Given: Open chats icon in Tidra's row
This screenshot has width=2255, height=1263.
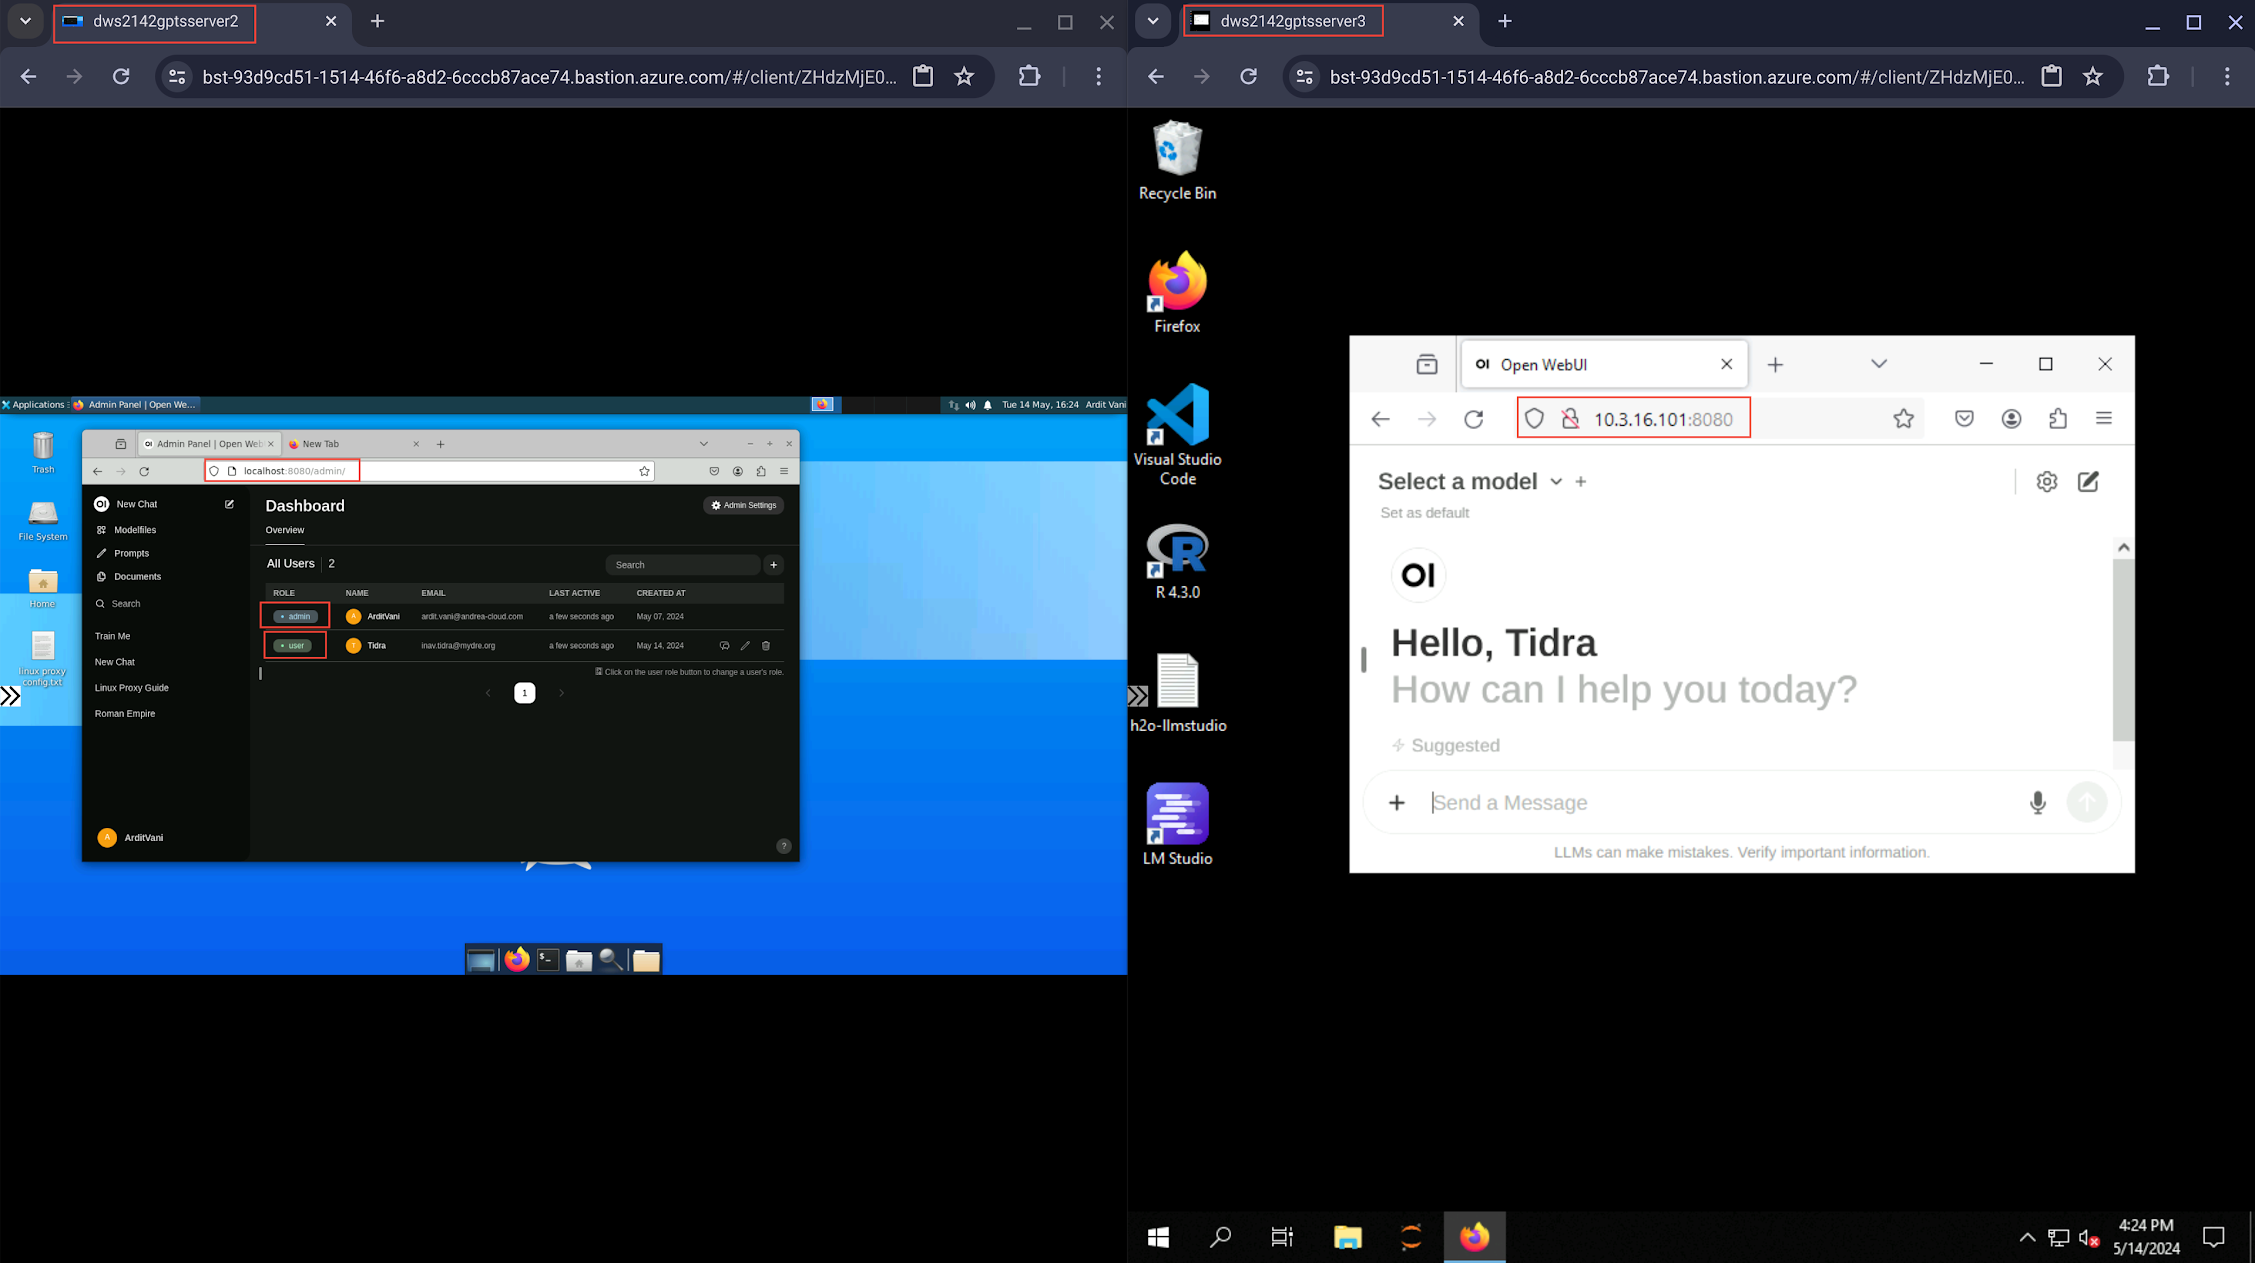Looking at the screenshot, I should pyautogui.click(x=724, y=646).
